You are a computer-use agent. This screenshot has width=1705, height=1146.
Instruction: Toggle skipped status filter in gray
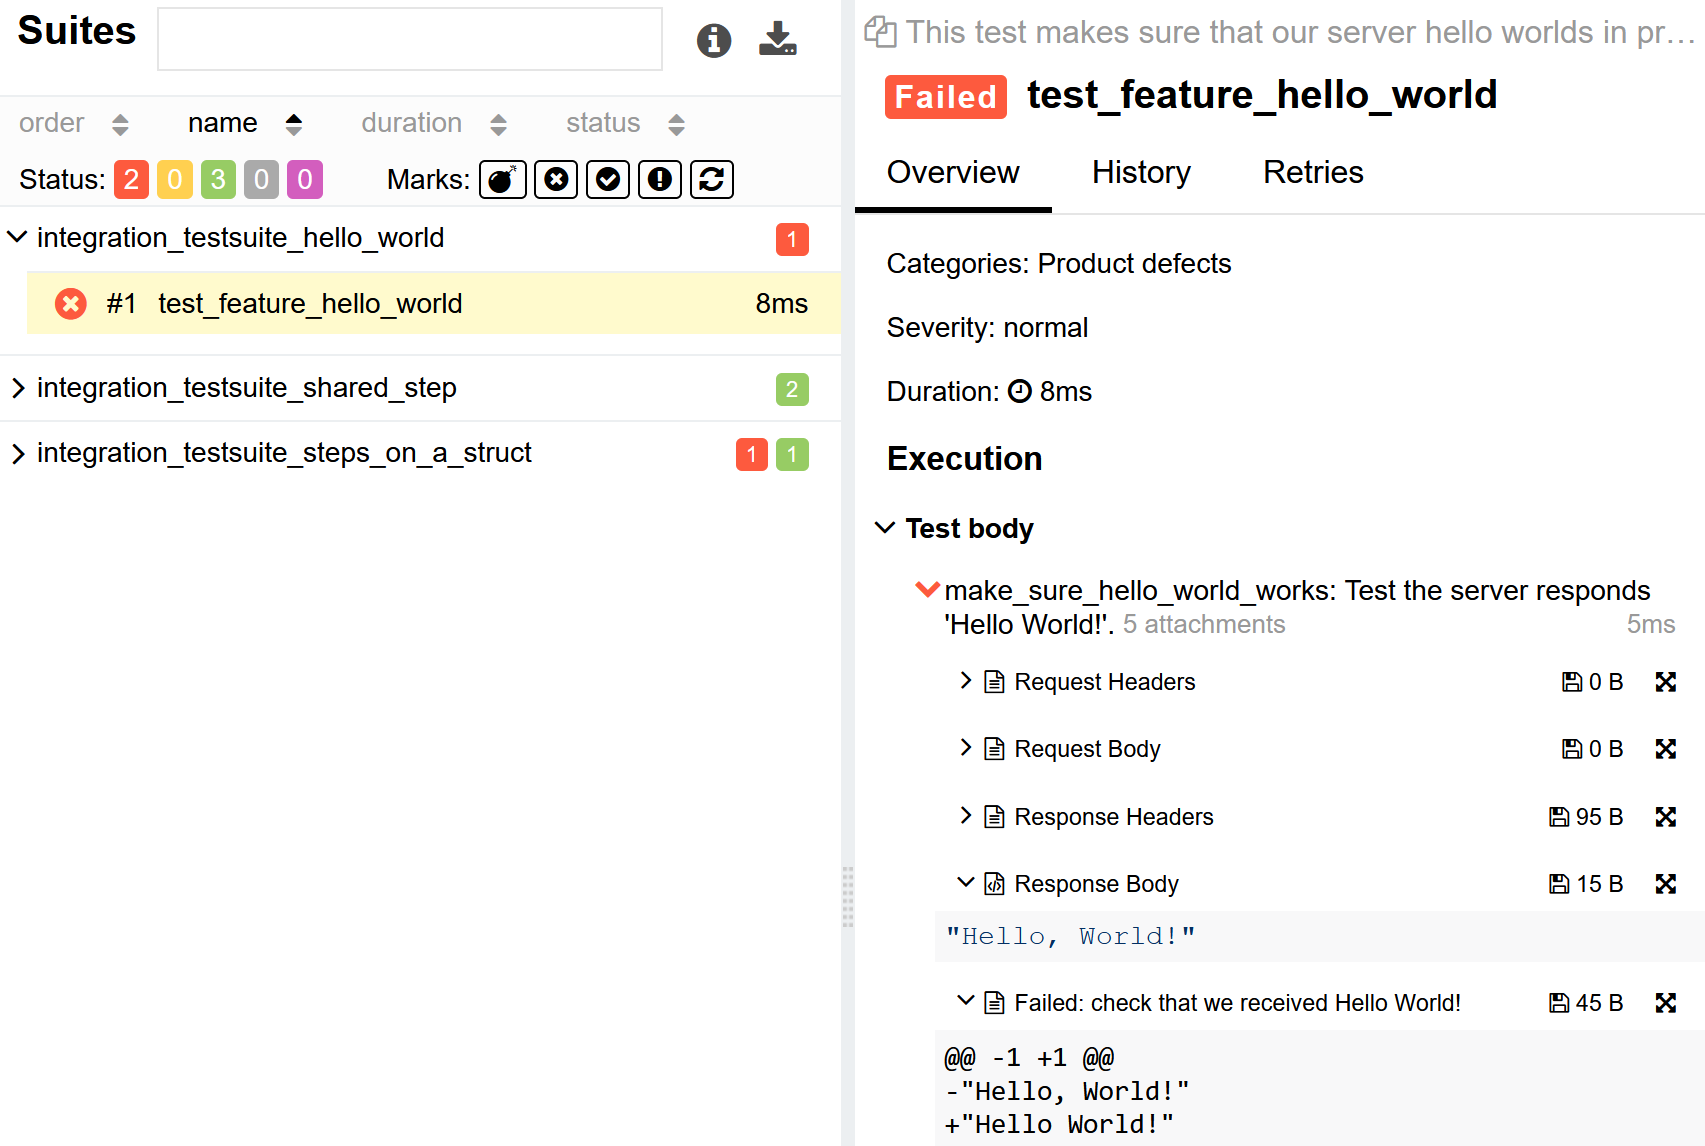pos(261,179)
